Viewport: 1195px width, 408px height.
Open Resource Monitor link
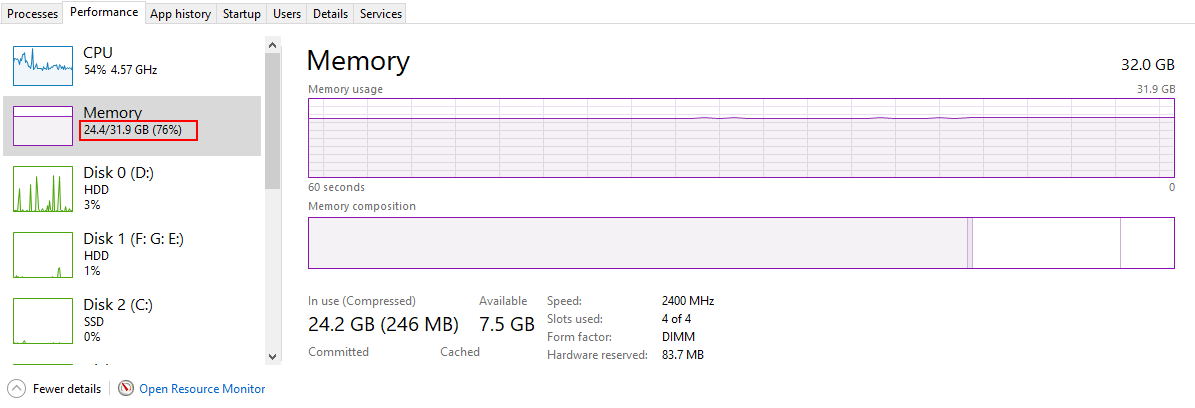[x=202, y=389]
